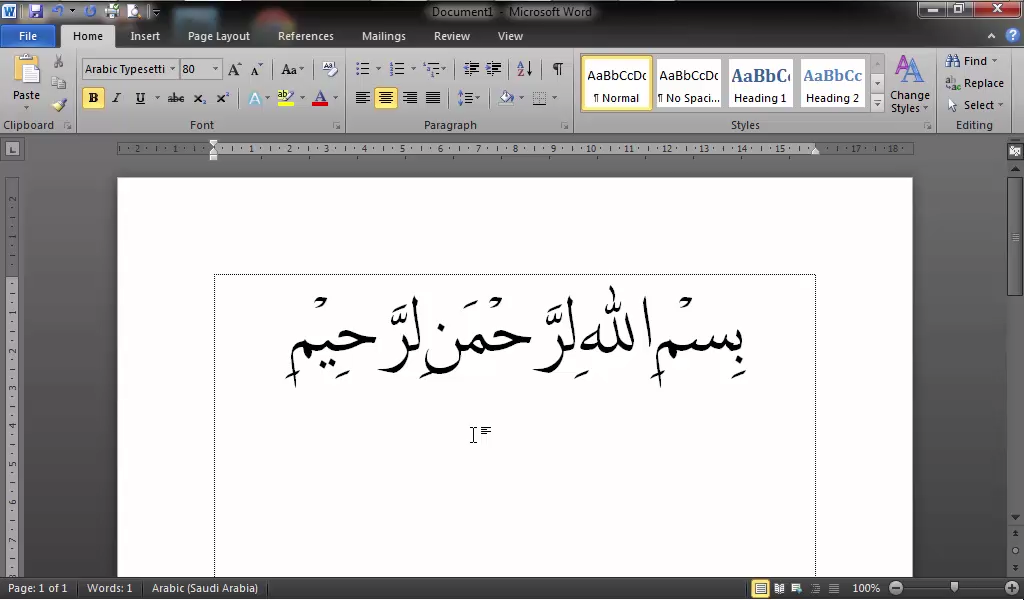Image resolution: width=1024 pixels, height=600 pixels.
Task: Select the Format Painter brush
Action: tap(59, 105)
